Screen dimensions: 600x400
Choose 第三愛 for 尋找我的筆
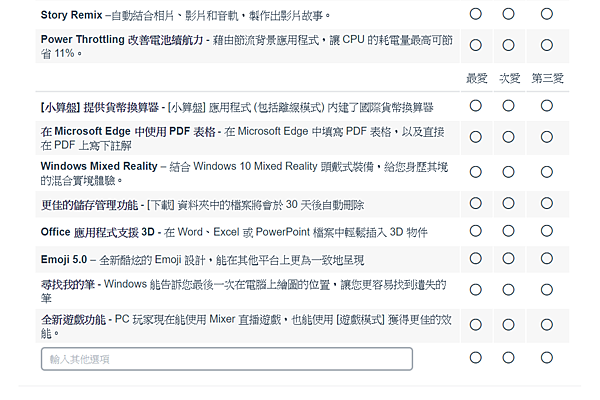pyautogui.click(x=547, y=290)
